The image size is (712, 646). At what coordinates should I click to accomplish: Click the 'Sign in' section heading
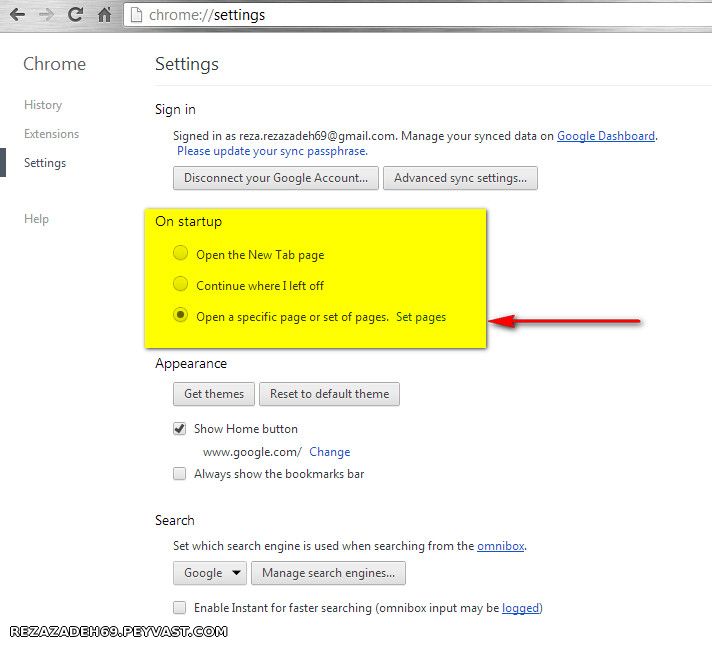coord(175,109)
